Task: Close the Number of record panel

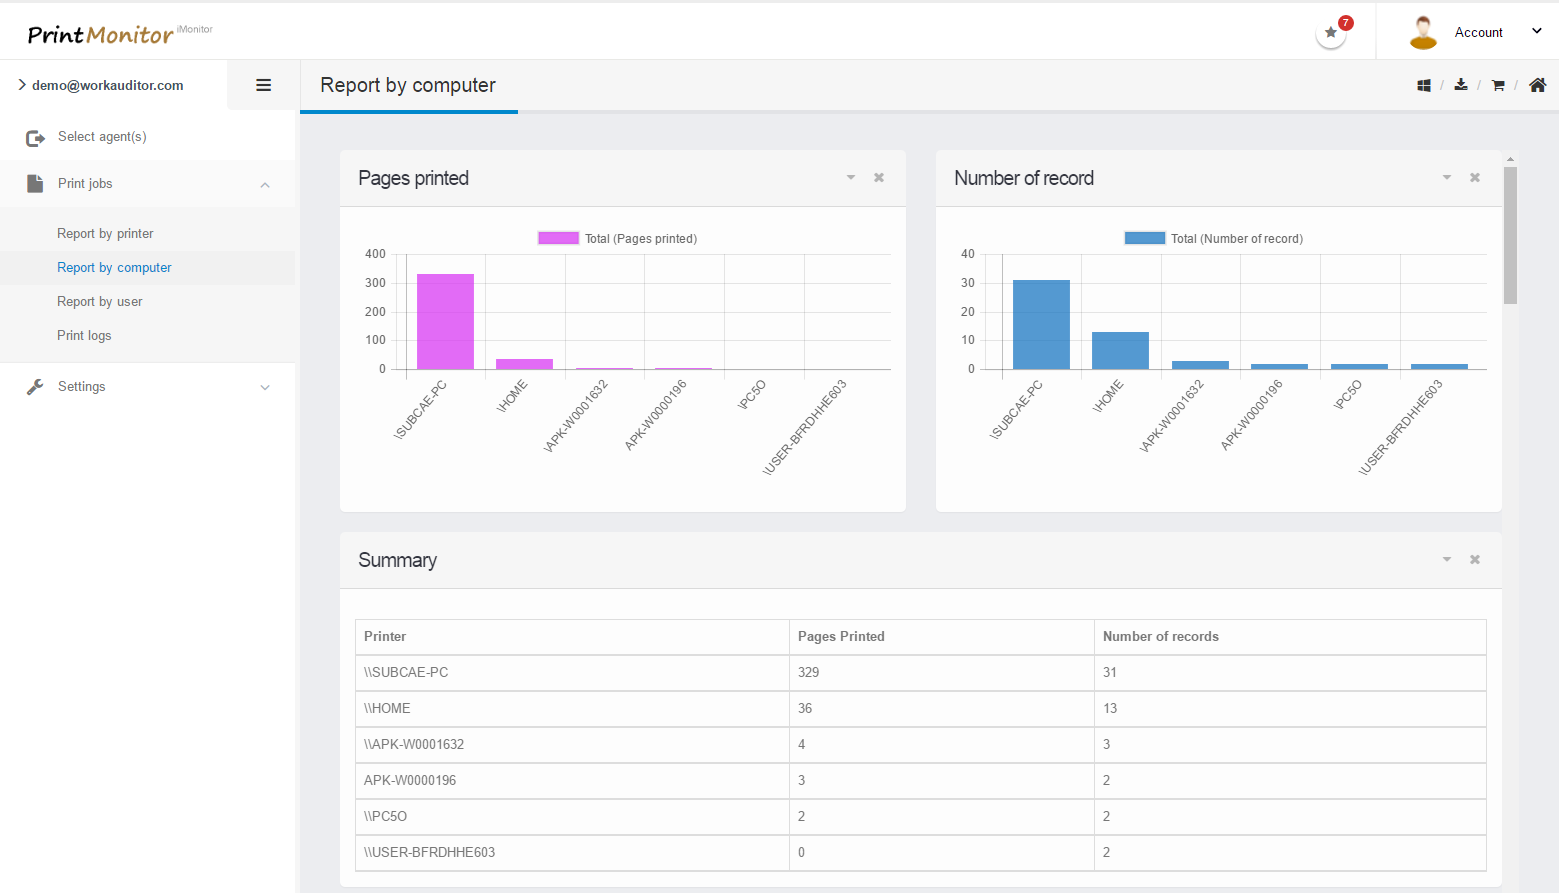Action: [x=1475, y=178]
